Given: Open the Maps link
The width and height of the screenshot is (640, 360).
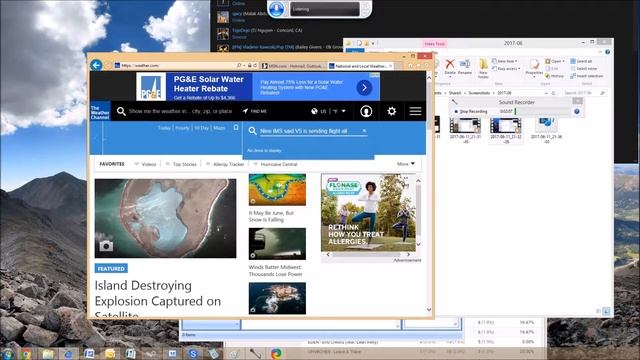Looking at the screenshot, I should (219, 128).
